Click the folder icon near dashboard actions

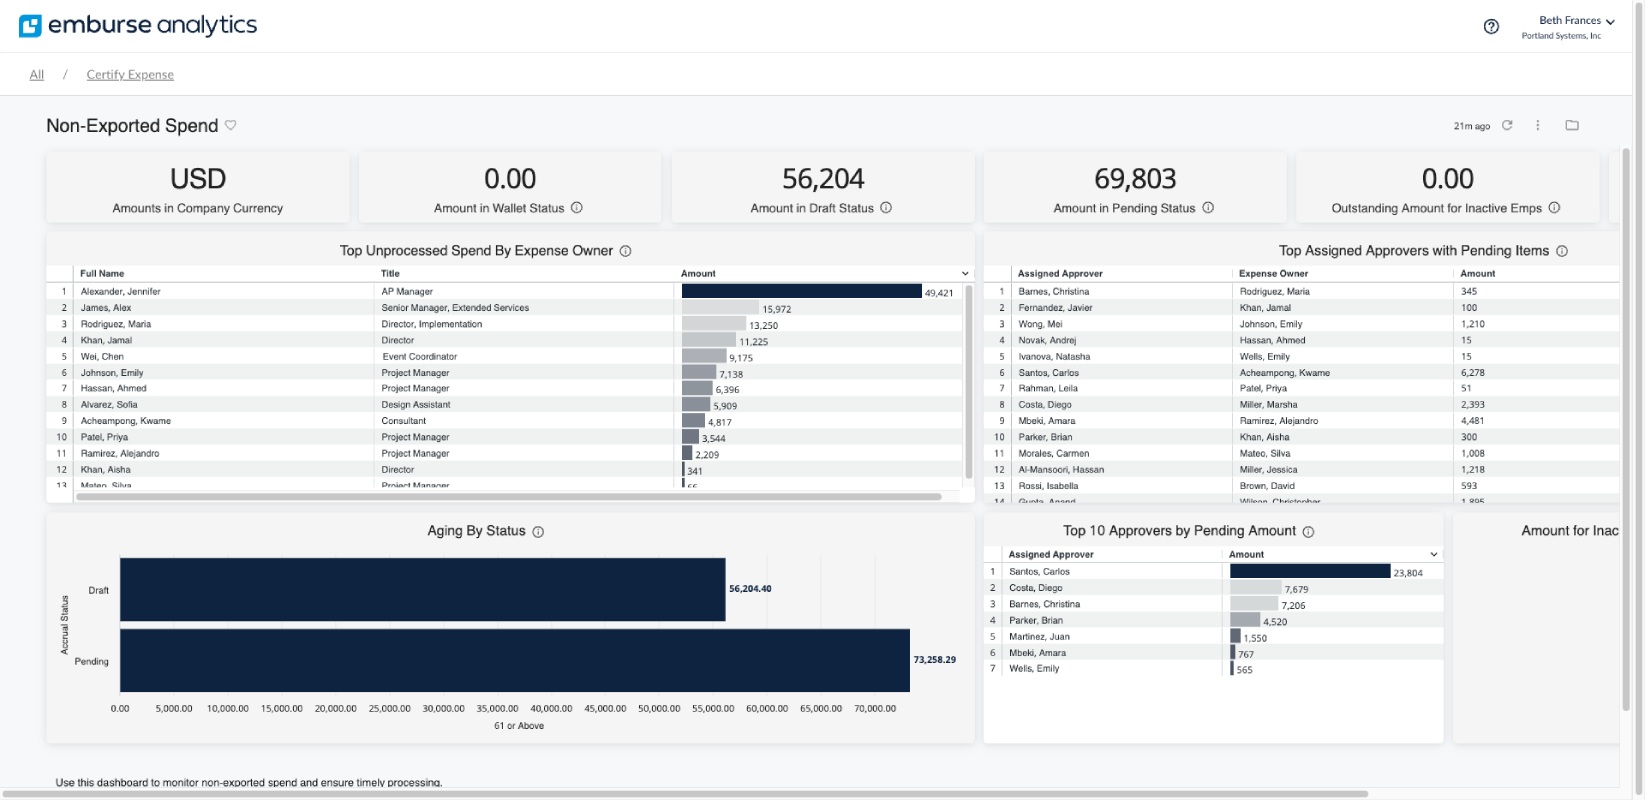1572,125
